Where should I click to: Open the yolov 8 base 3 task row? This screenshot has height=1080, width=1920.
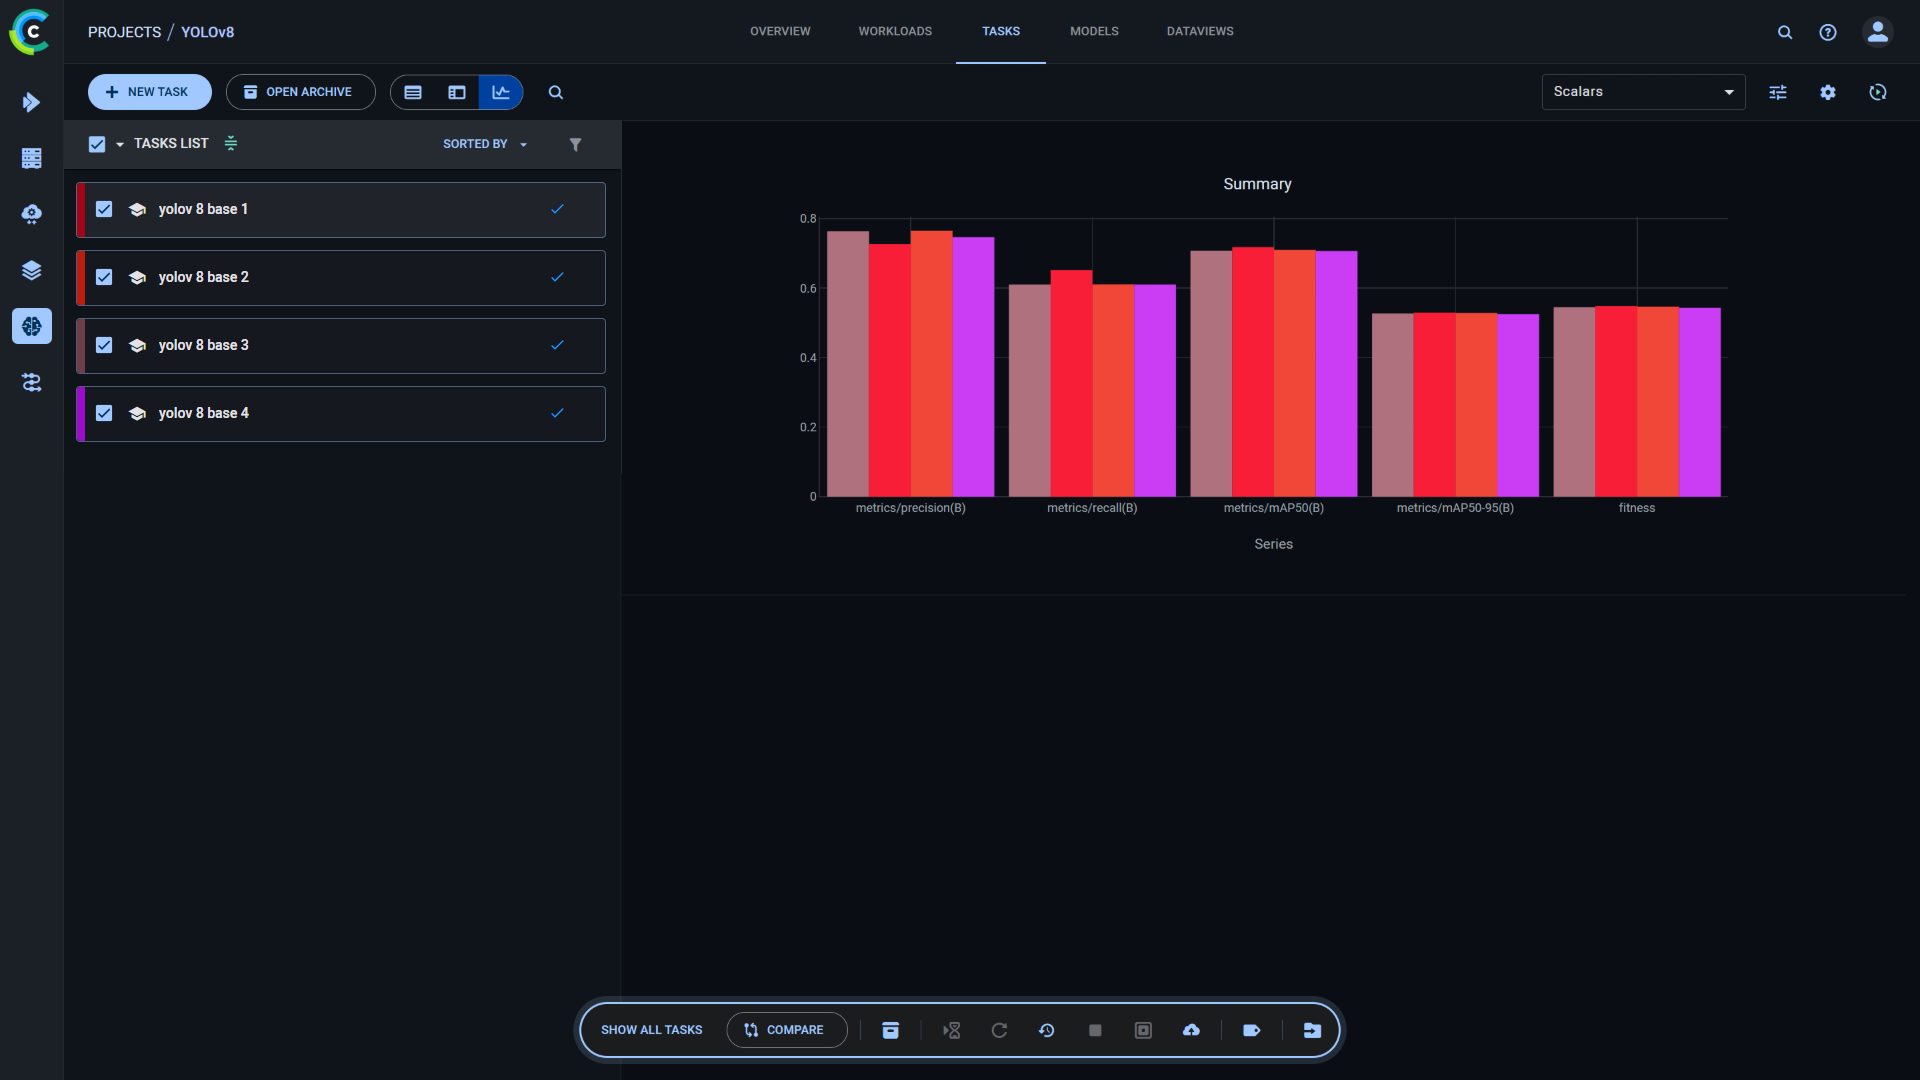[x=341, y=345]
